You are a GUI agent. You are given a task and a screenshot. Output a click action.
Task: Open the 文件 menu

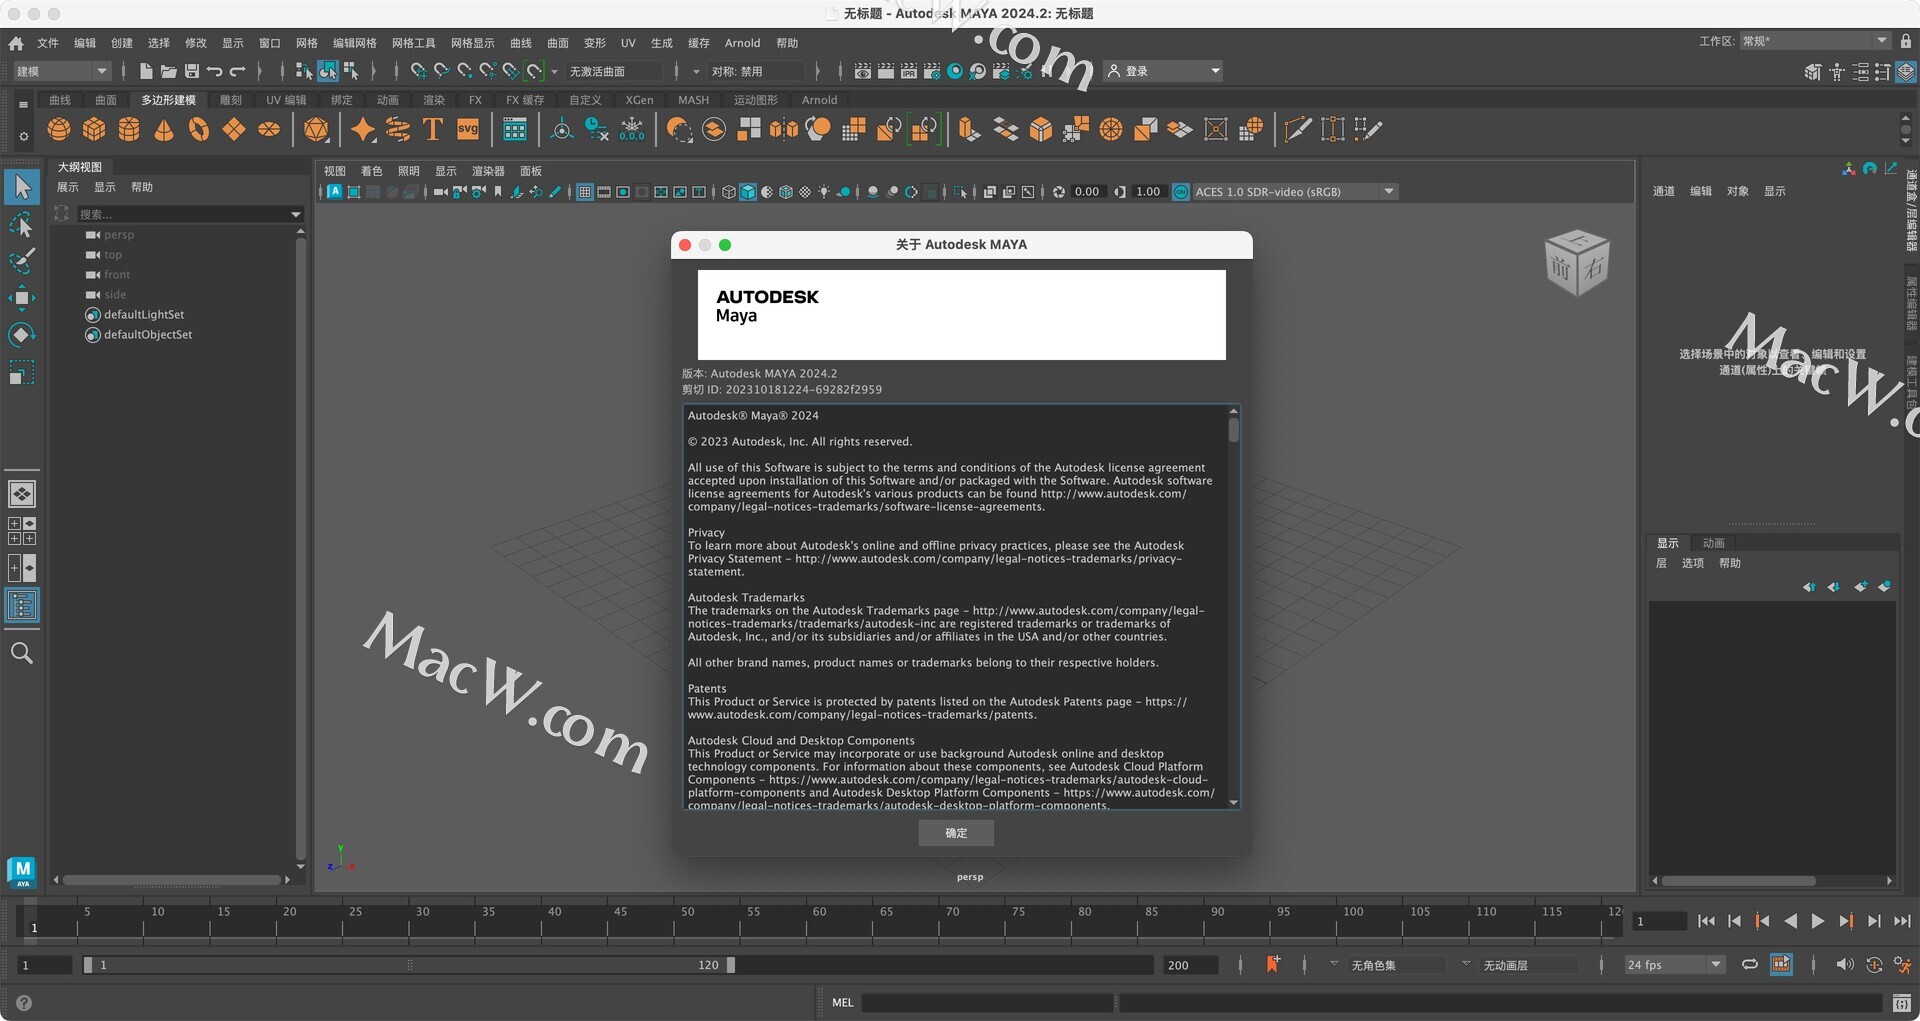(x=48, y=43)
